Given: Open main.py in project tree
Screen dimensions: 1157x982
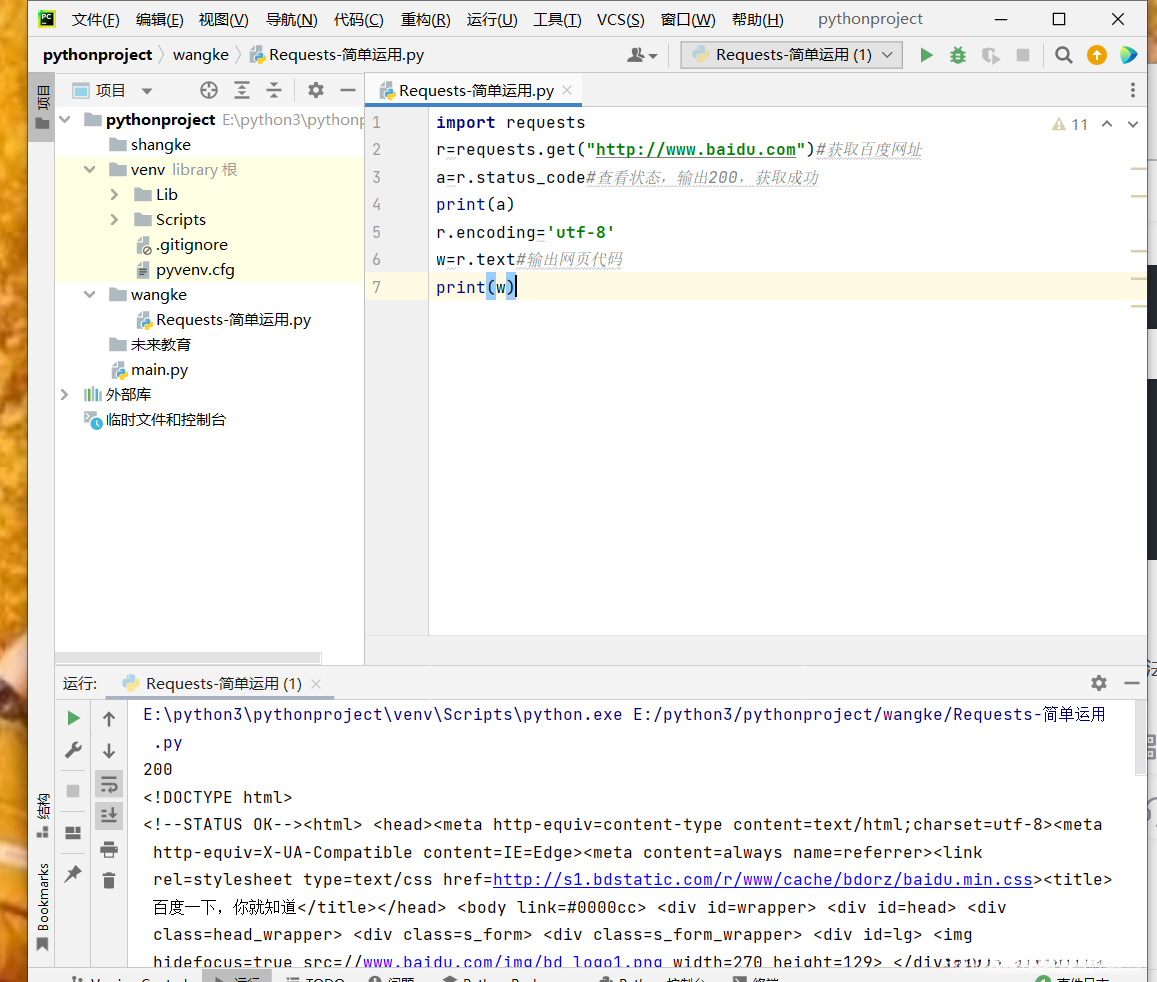Looking at the screenshot, I should pyautogui.click(x=159, y=370).
